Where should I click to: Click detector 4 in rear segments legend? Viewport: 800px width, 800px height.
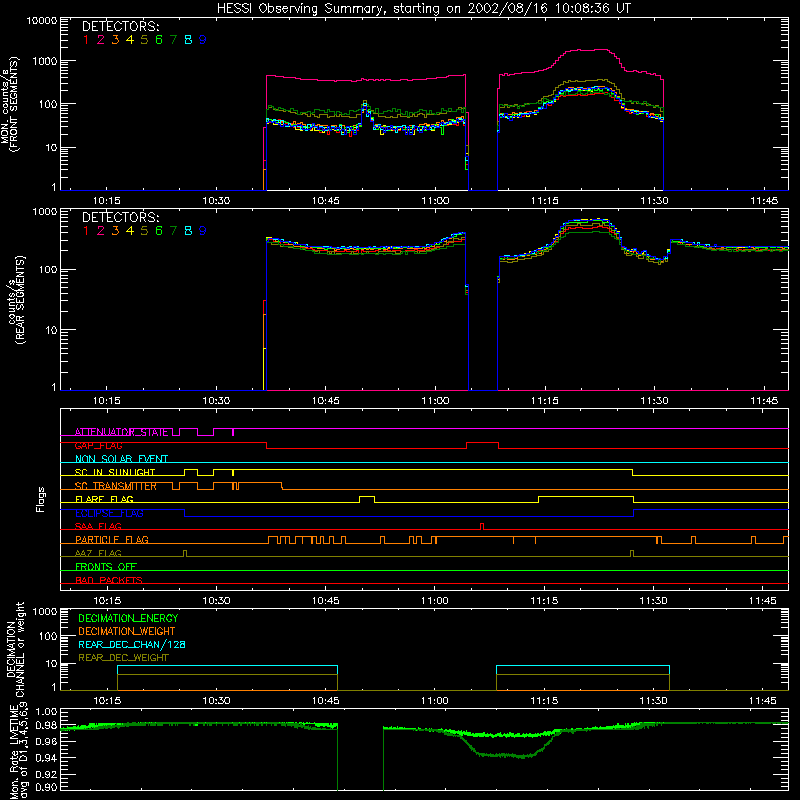[130, 231]
